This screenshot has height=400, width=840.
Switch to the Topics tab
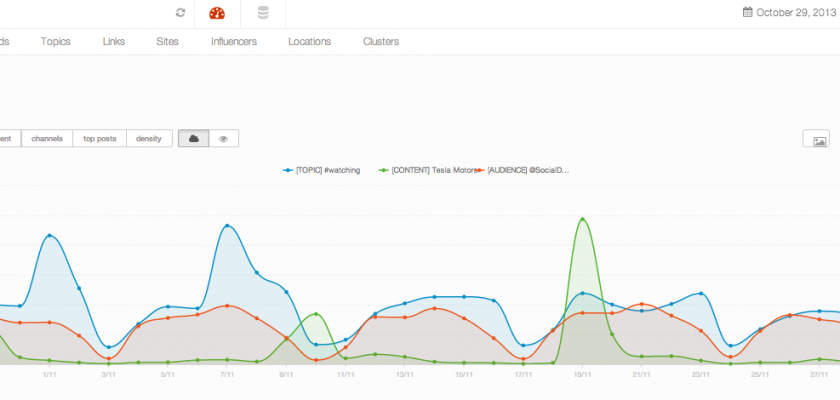point(55,42)
